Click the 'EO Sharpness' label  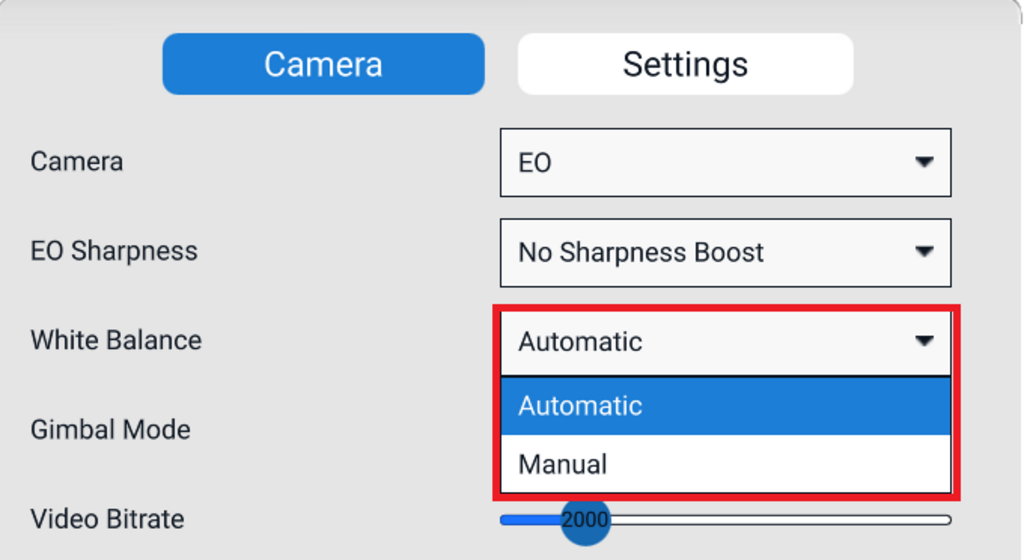[114, 251]
